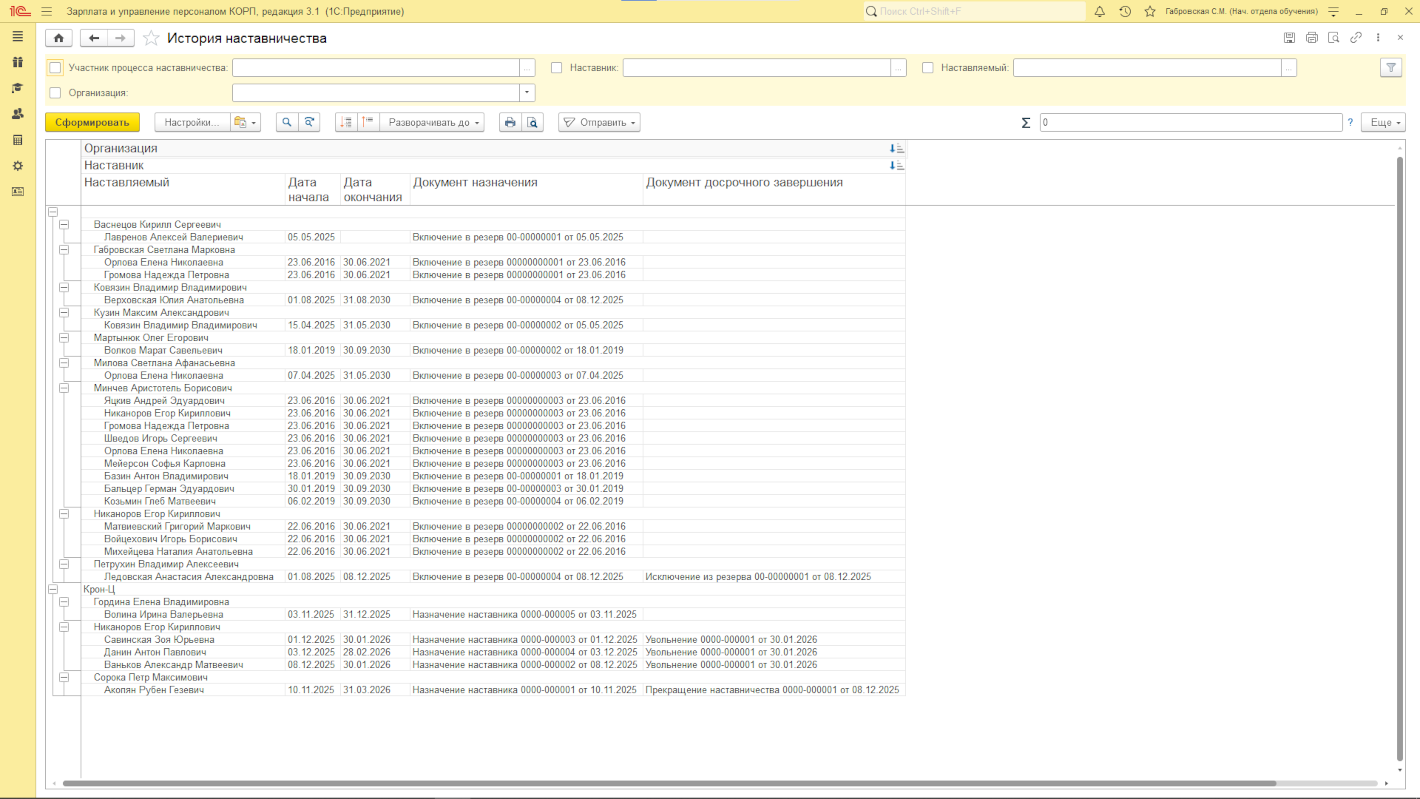1420x799 pixels.
Task: Open history clock icon in title bar
Action: [x=1125, y=11]
